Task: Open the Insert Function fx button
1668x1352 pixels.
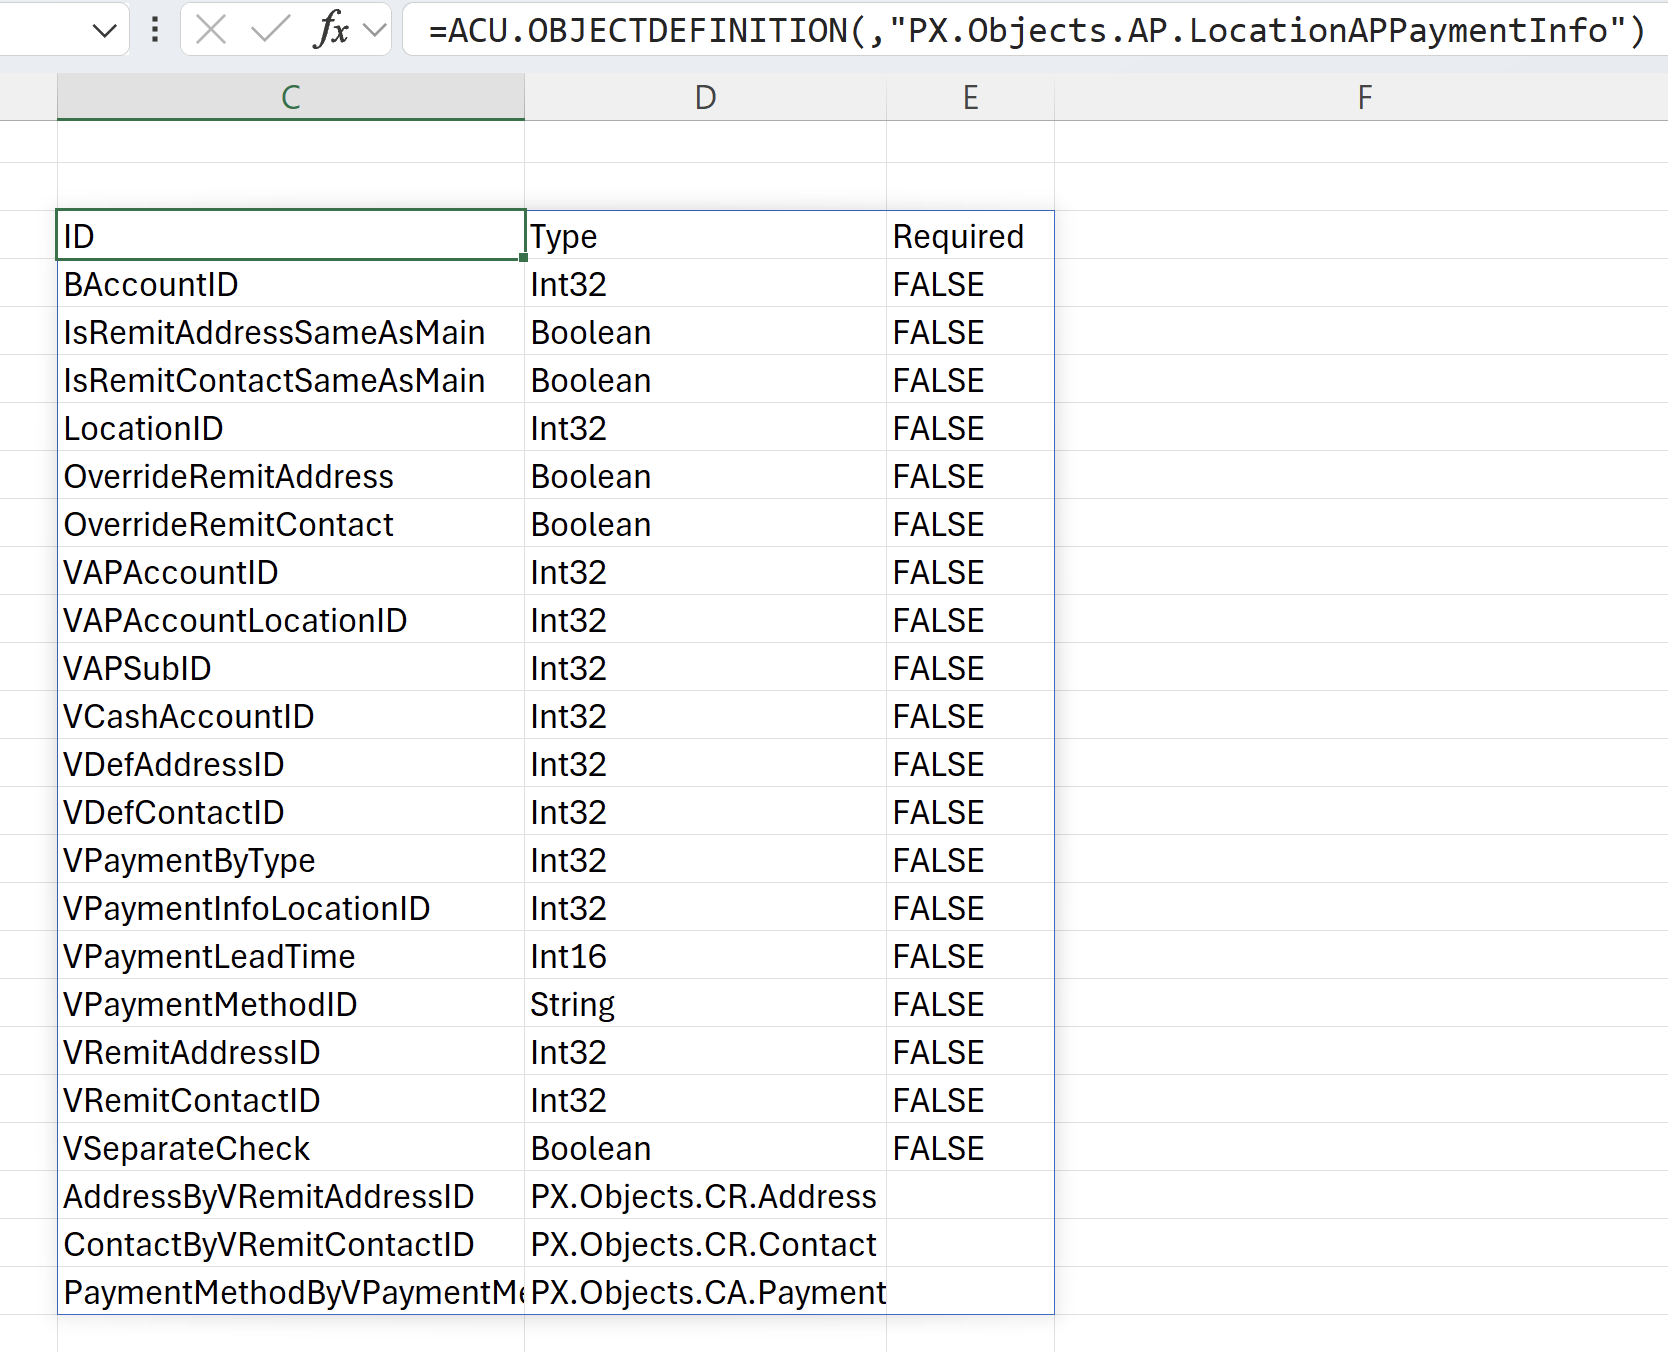Action: point(330,30)
